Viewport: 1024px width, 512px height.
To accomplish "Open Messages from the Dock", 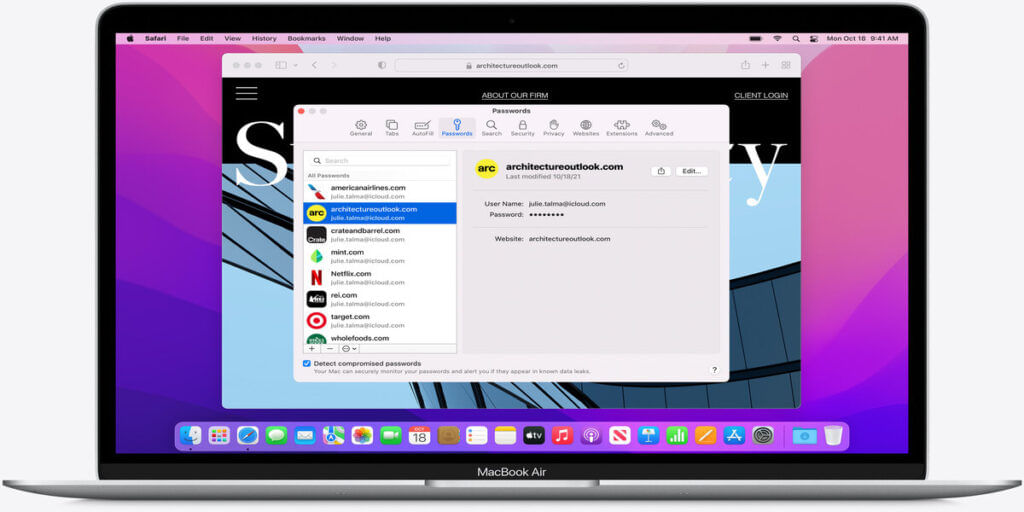I will tap(276, 435).
